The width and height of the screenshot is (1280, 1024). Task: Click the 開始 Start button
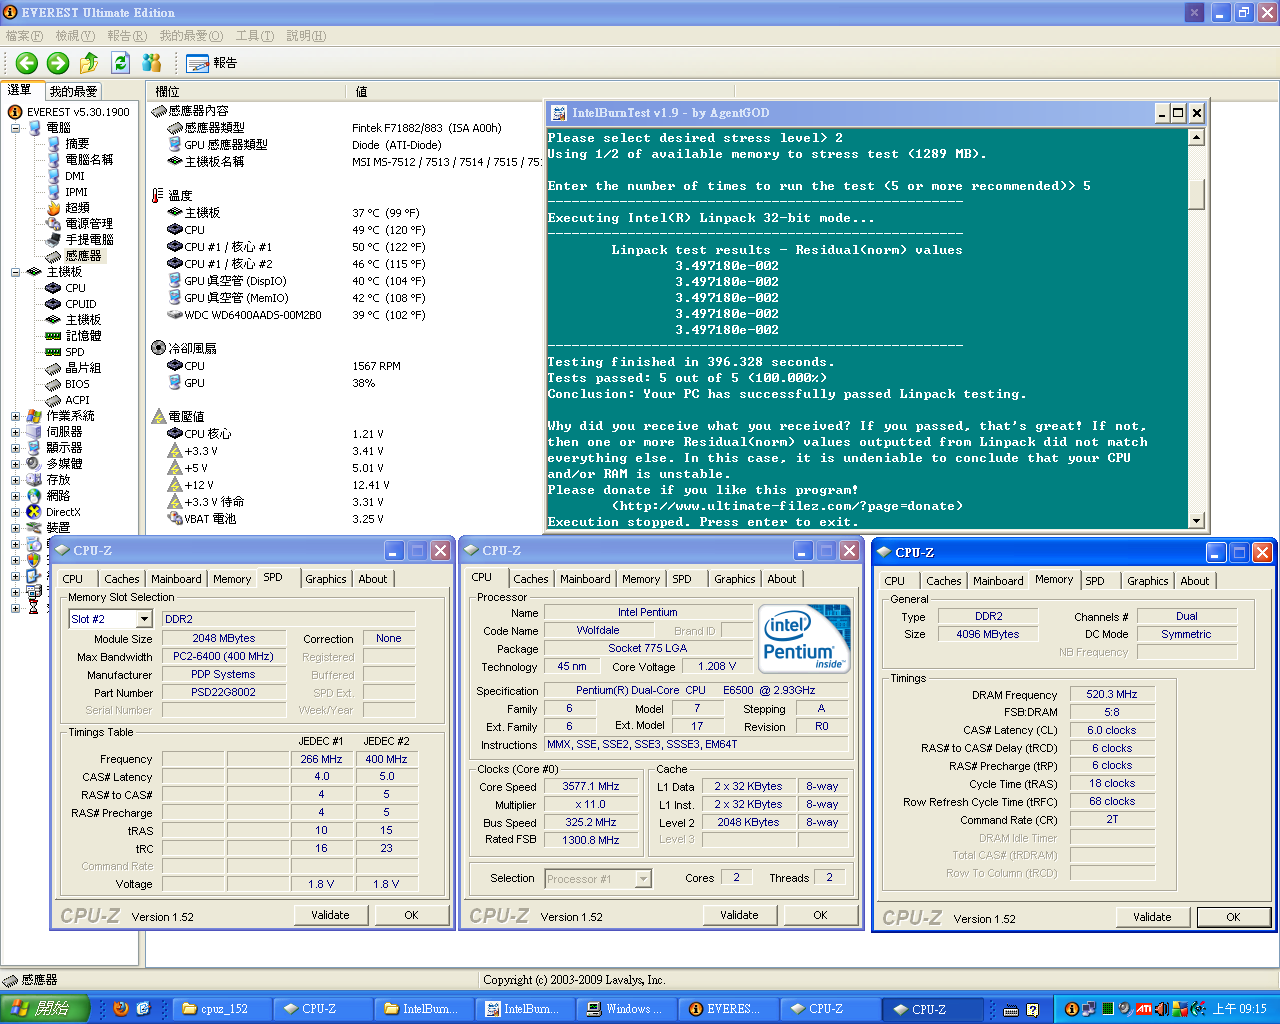(x=45, y=1009)
